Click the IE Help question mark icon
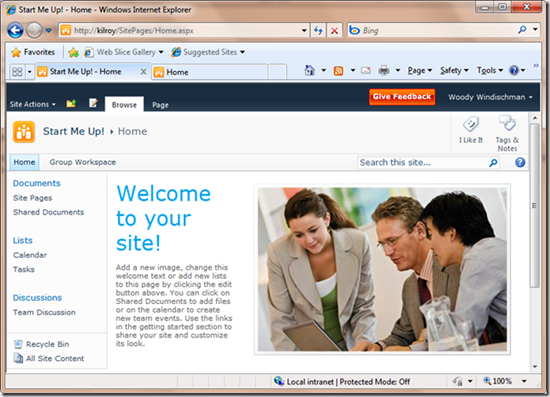 click(x=514, y=70)
